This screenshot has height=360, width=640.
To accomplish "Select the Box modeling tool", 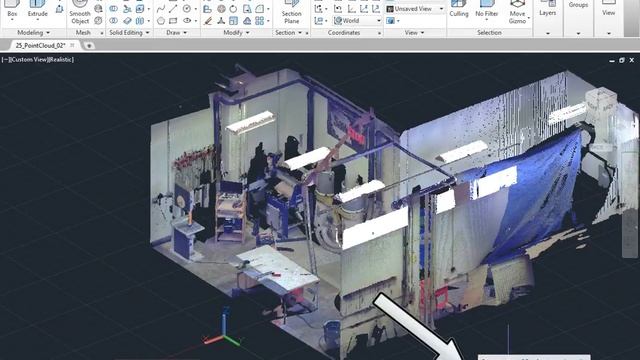I will click(x=12, y=9).
